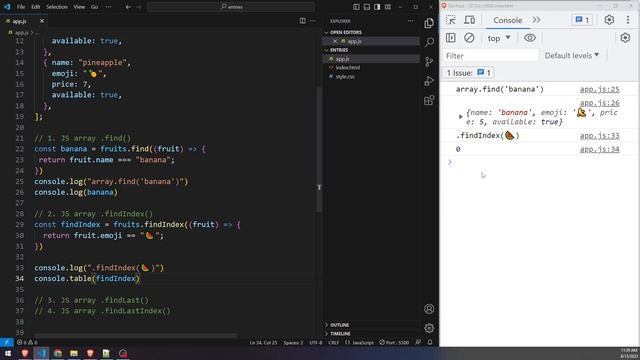Viewport: 640px width, 360px height.
Task: Open the top JavaScript context dropdown
Action: 499,38
